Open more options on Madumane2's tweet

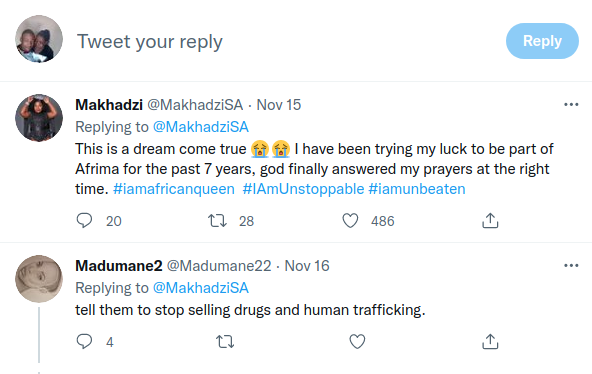coord(571,266)
